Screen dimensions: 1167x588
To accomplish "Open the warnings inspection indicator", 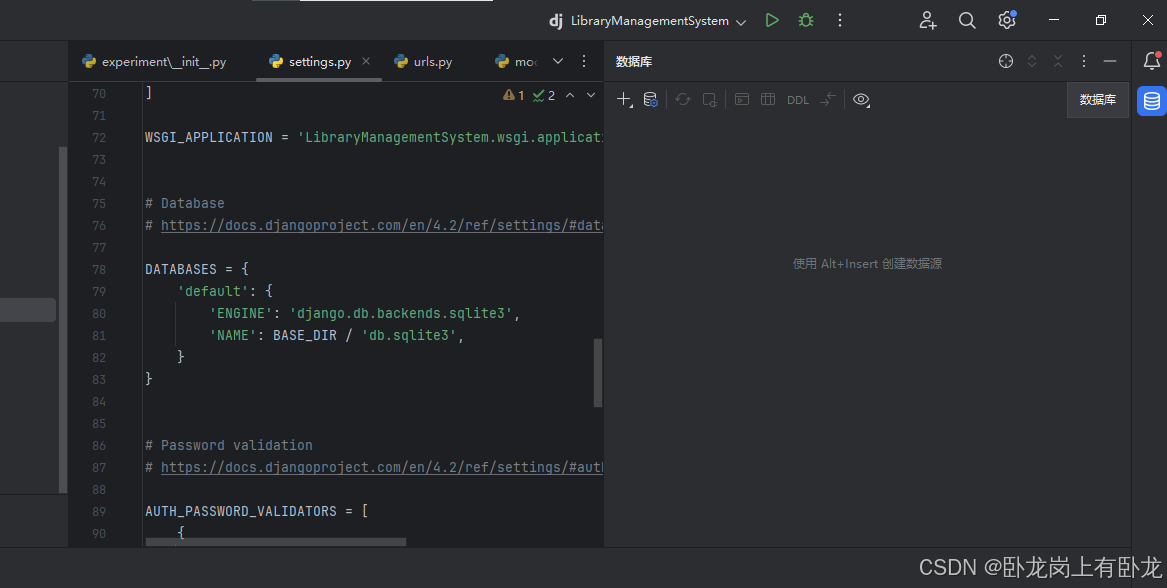I will pyautogui.click(x=514, y=95).
